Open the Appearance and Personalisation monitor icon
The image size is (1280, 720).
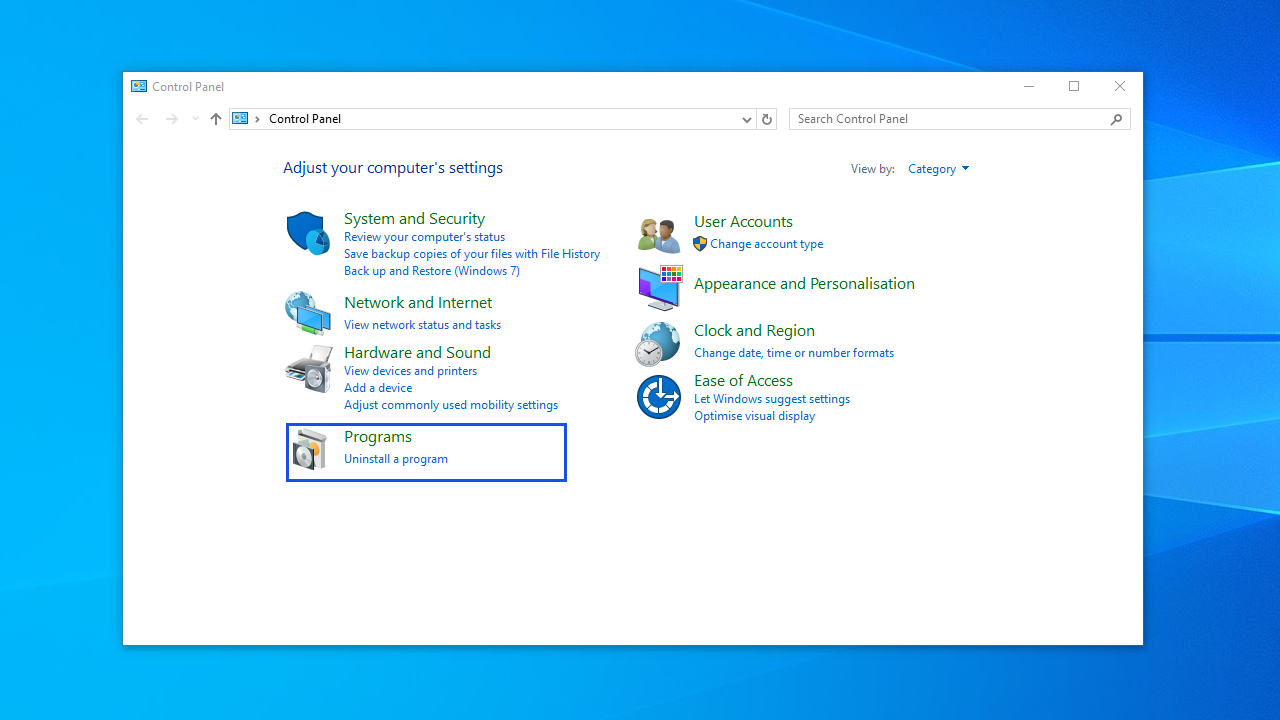[x=660, y=287]
